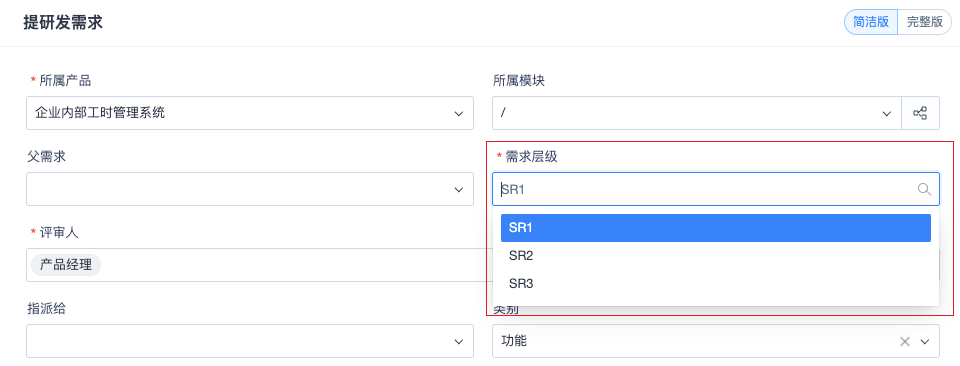Select SR1 from the level list
Viewport: 960px width, 366px height.
tap(716, 228)
